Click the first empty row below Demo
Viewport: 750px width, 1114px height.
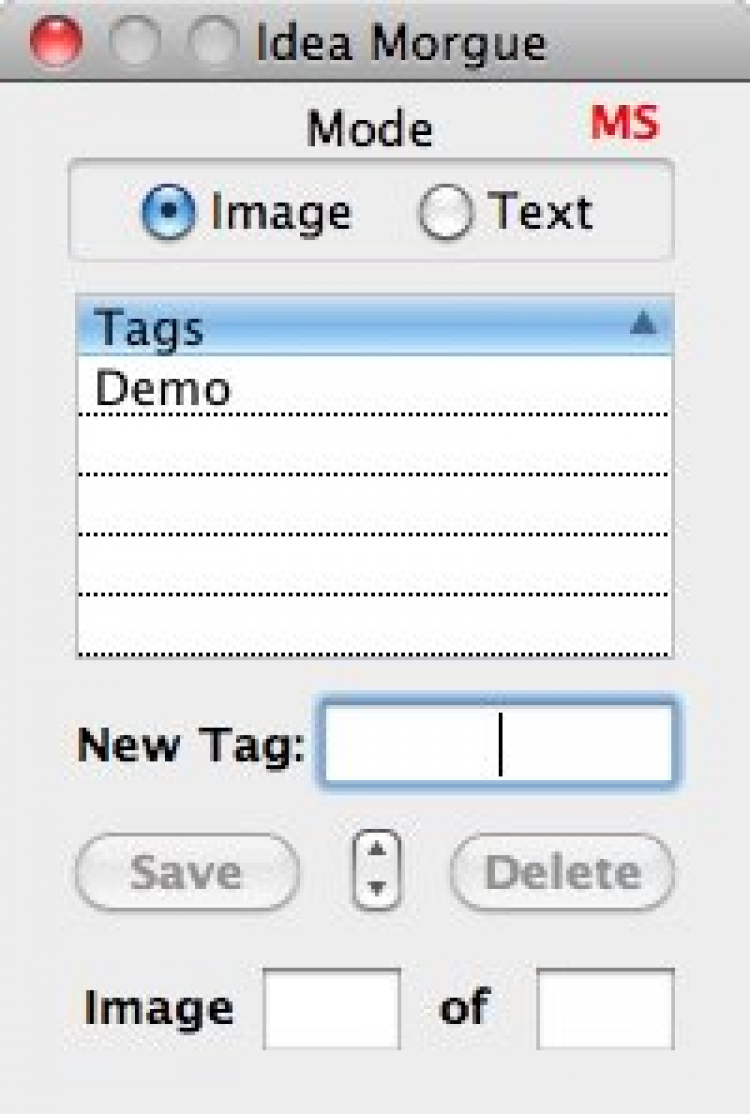point(375,444)
